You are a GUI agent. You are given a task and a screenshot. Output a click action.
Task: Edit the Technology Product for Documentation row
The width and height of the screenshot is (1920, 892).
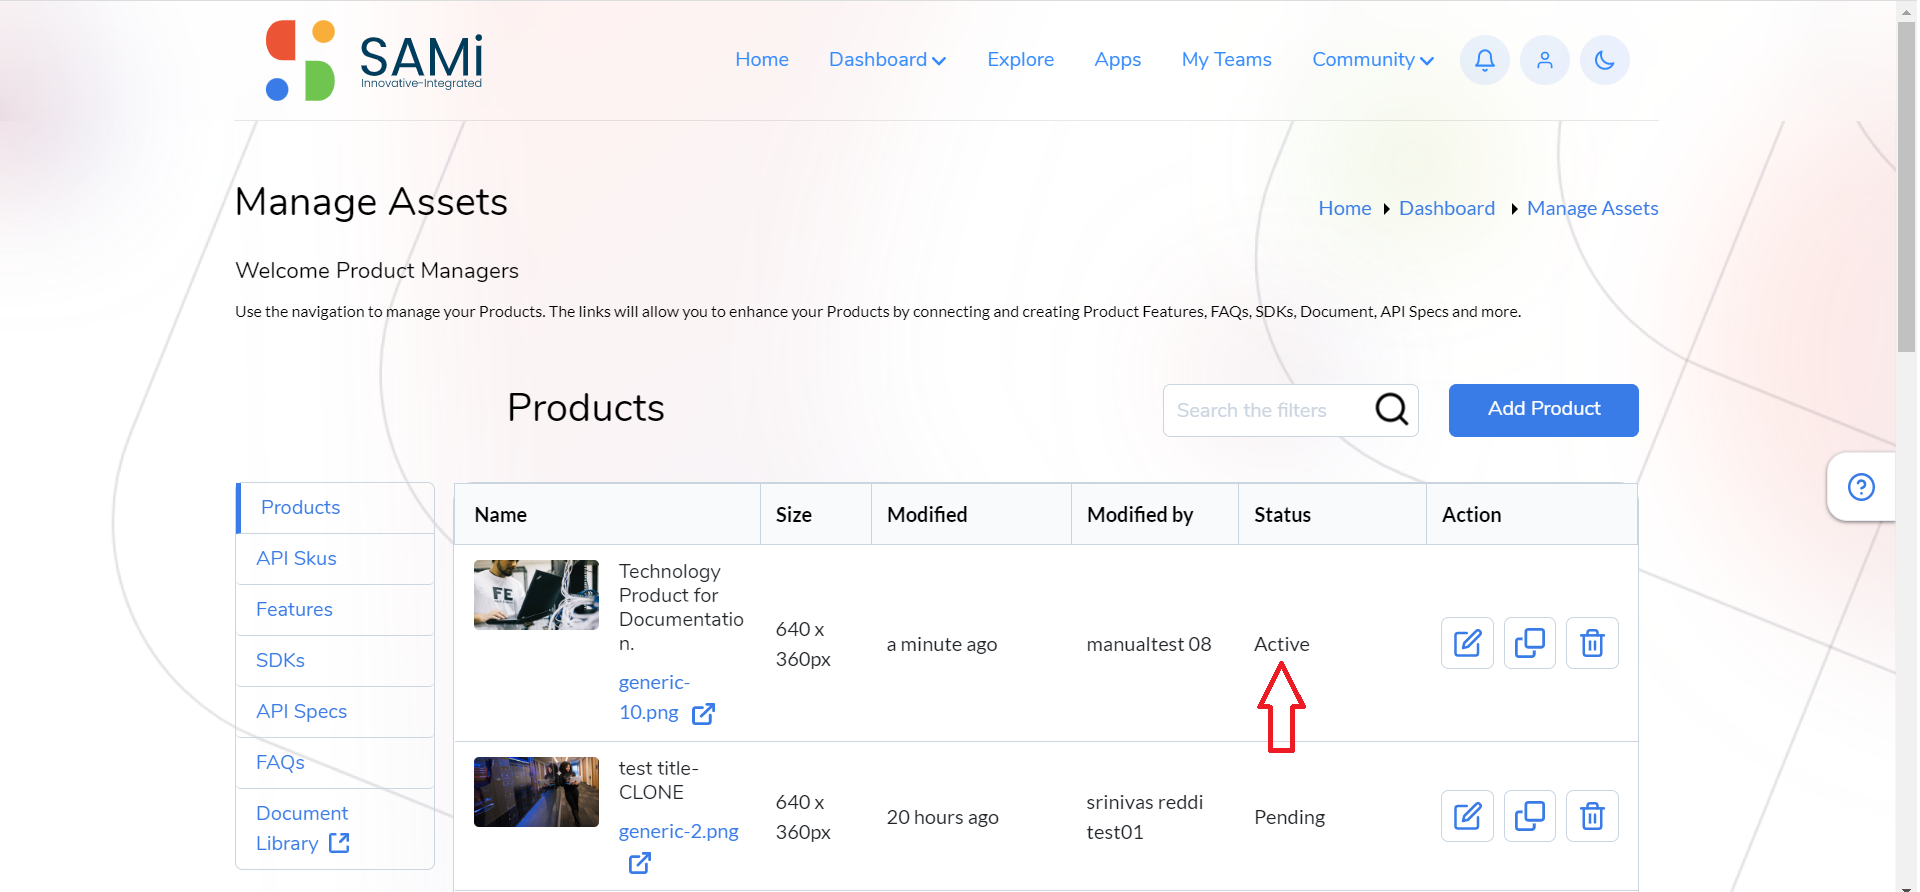point(1467,643)
